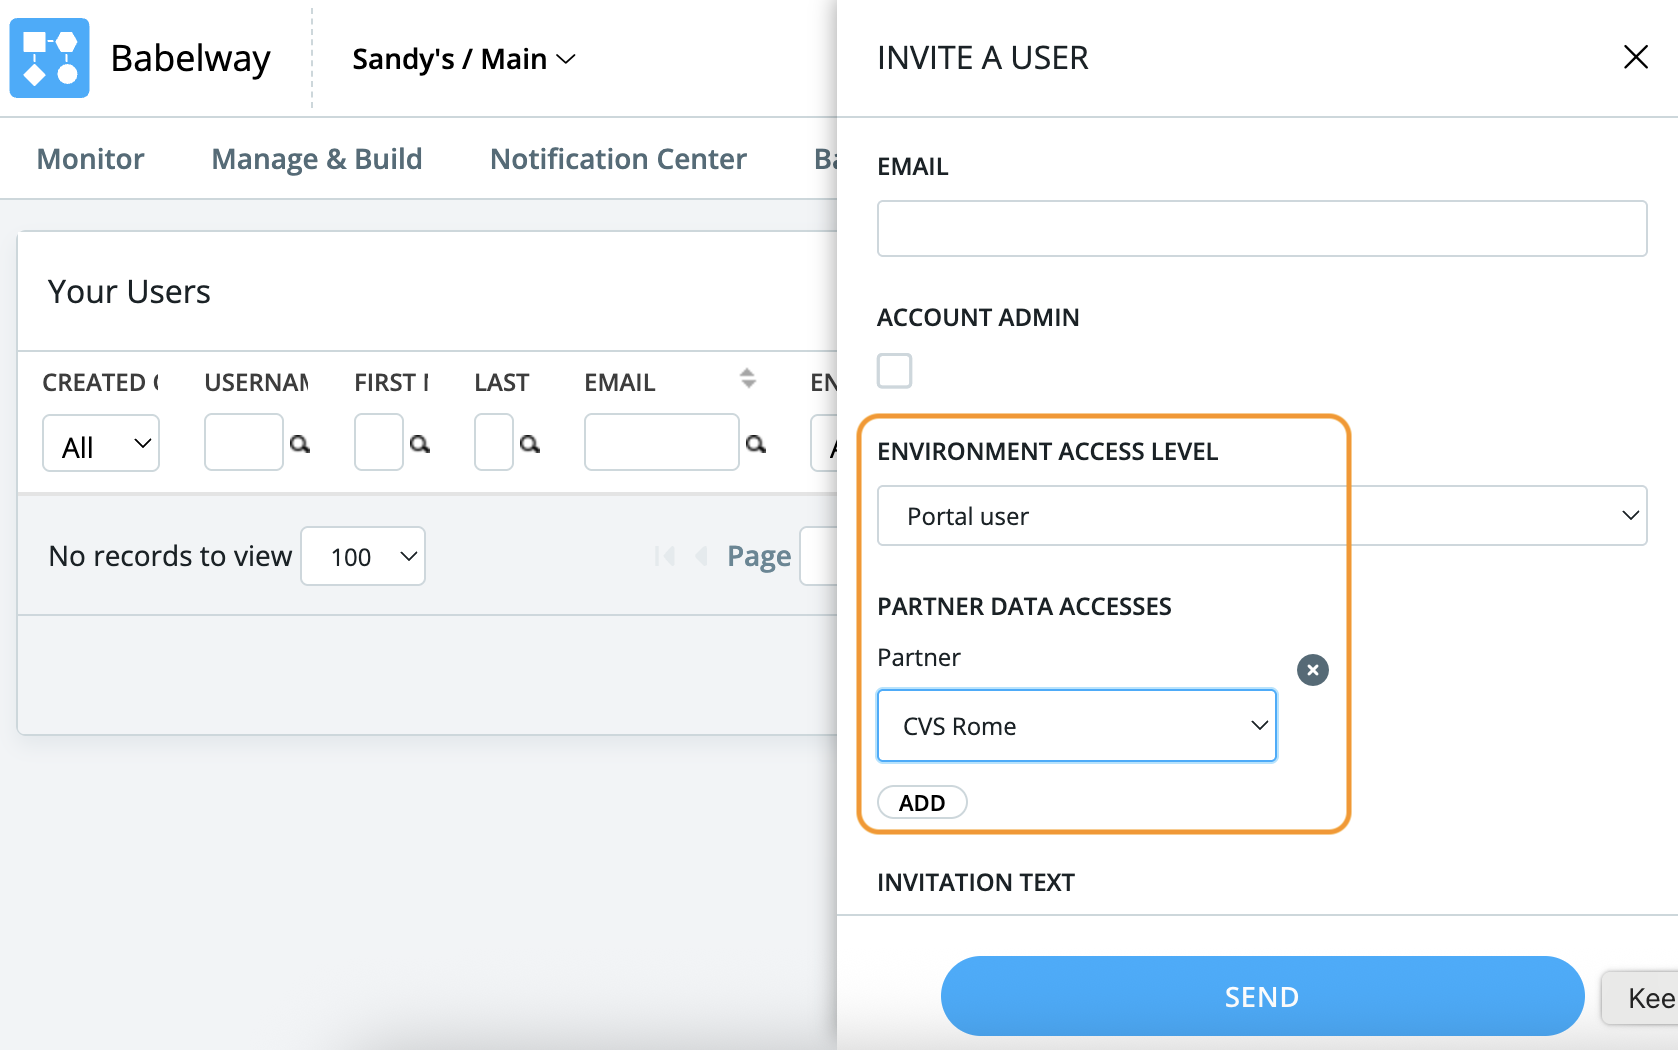Go to the previous page of users

click(701, 556)
